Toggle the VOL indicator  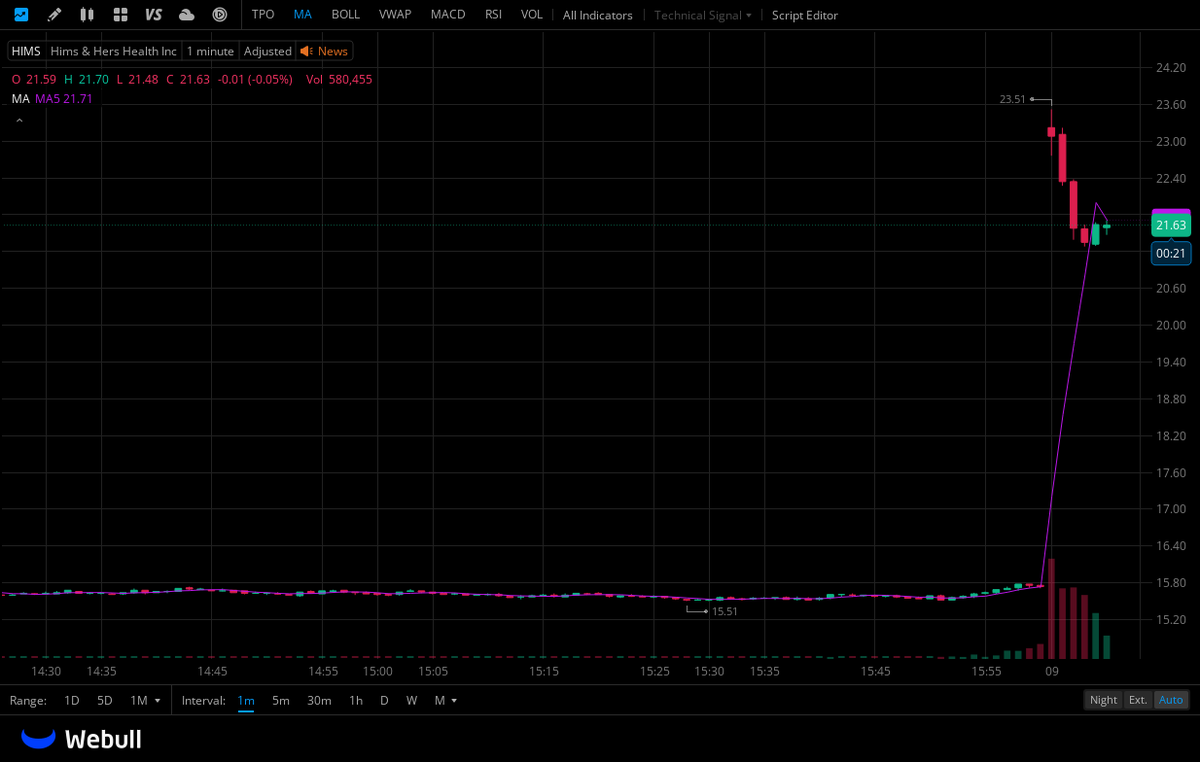click(x=532, y=15)
